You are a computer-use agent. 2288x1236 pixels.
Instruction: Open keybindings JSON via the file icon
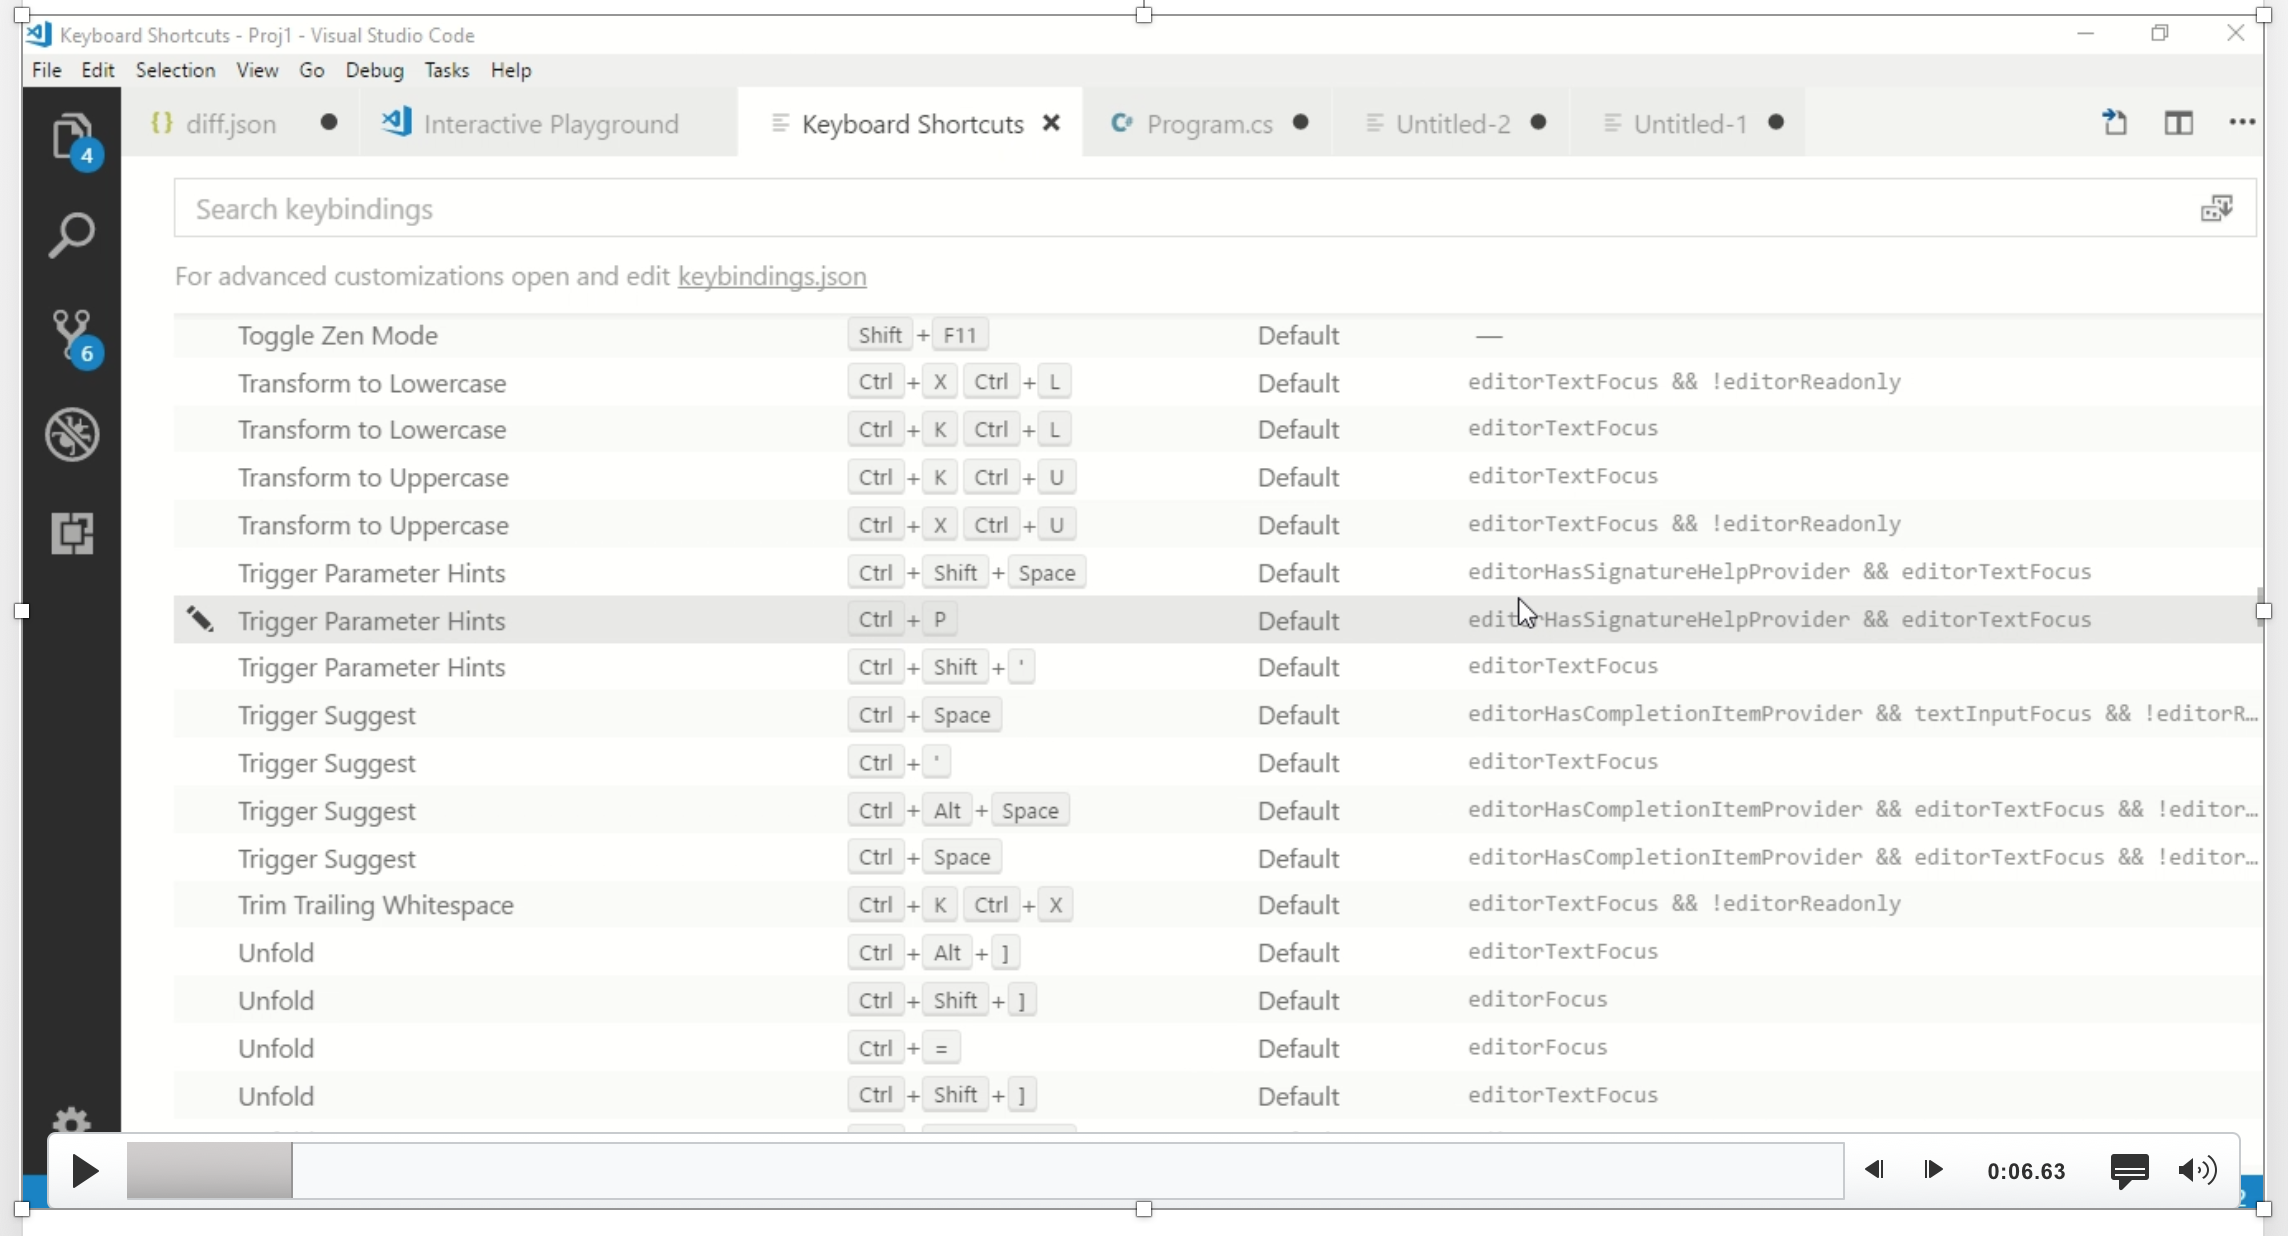tap(2115, 122)
